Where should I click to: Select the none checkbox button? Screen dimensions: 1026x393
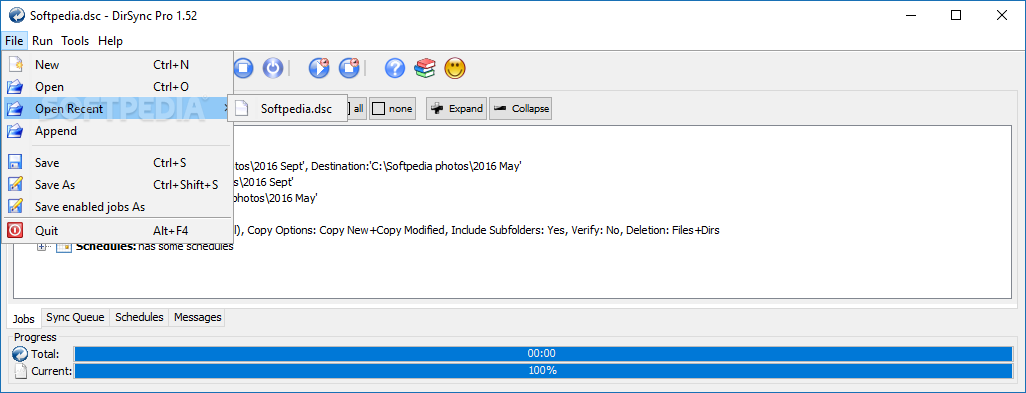pos(393,109)
